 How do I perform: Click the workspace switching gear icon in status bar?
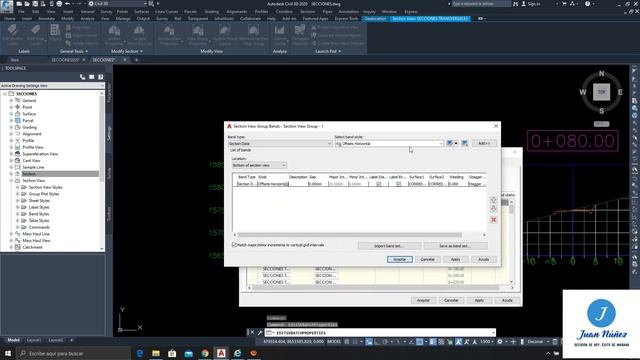pos(500,342)
